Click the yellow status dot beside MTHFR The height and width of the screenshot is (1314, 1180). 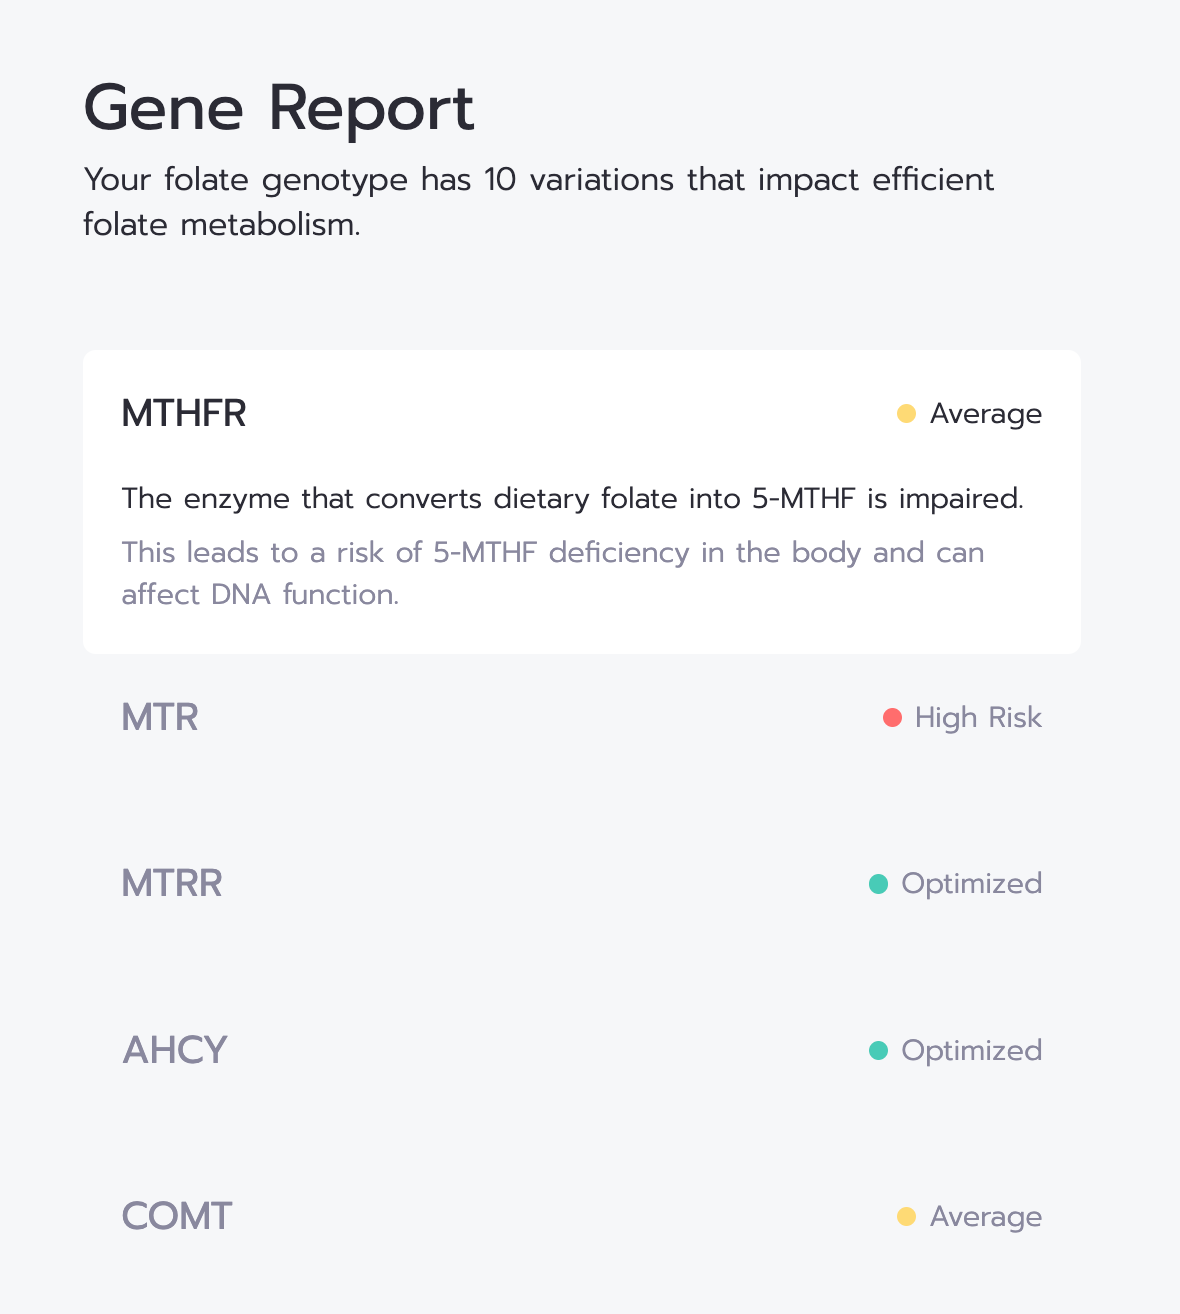906,414
